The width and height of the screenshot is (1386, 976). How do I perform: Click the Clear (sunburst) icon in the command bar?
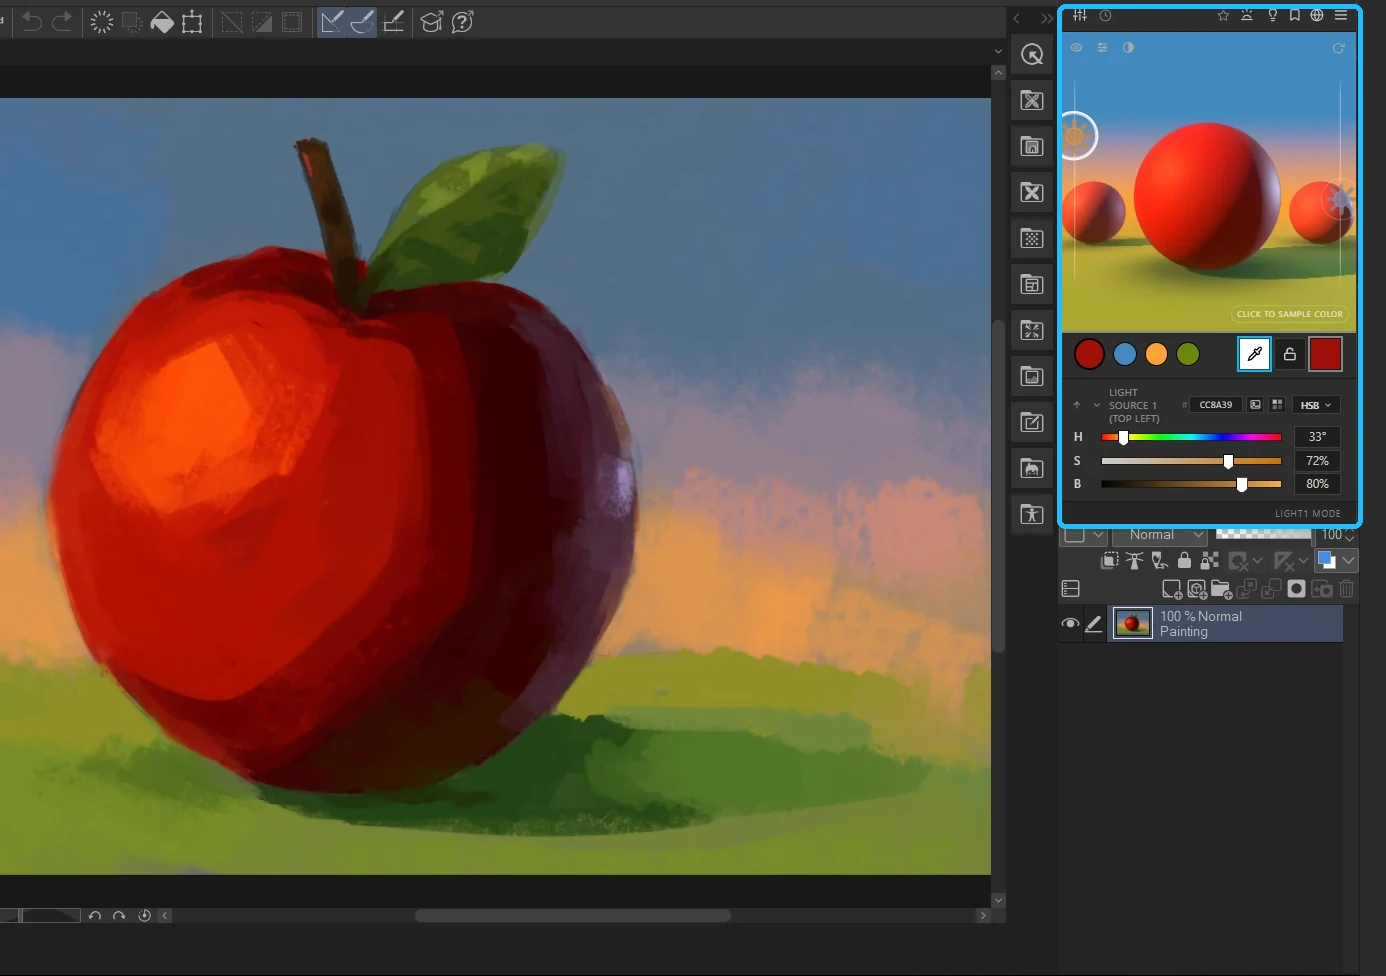(102, 22)
